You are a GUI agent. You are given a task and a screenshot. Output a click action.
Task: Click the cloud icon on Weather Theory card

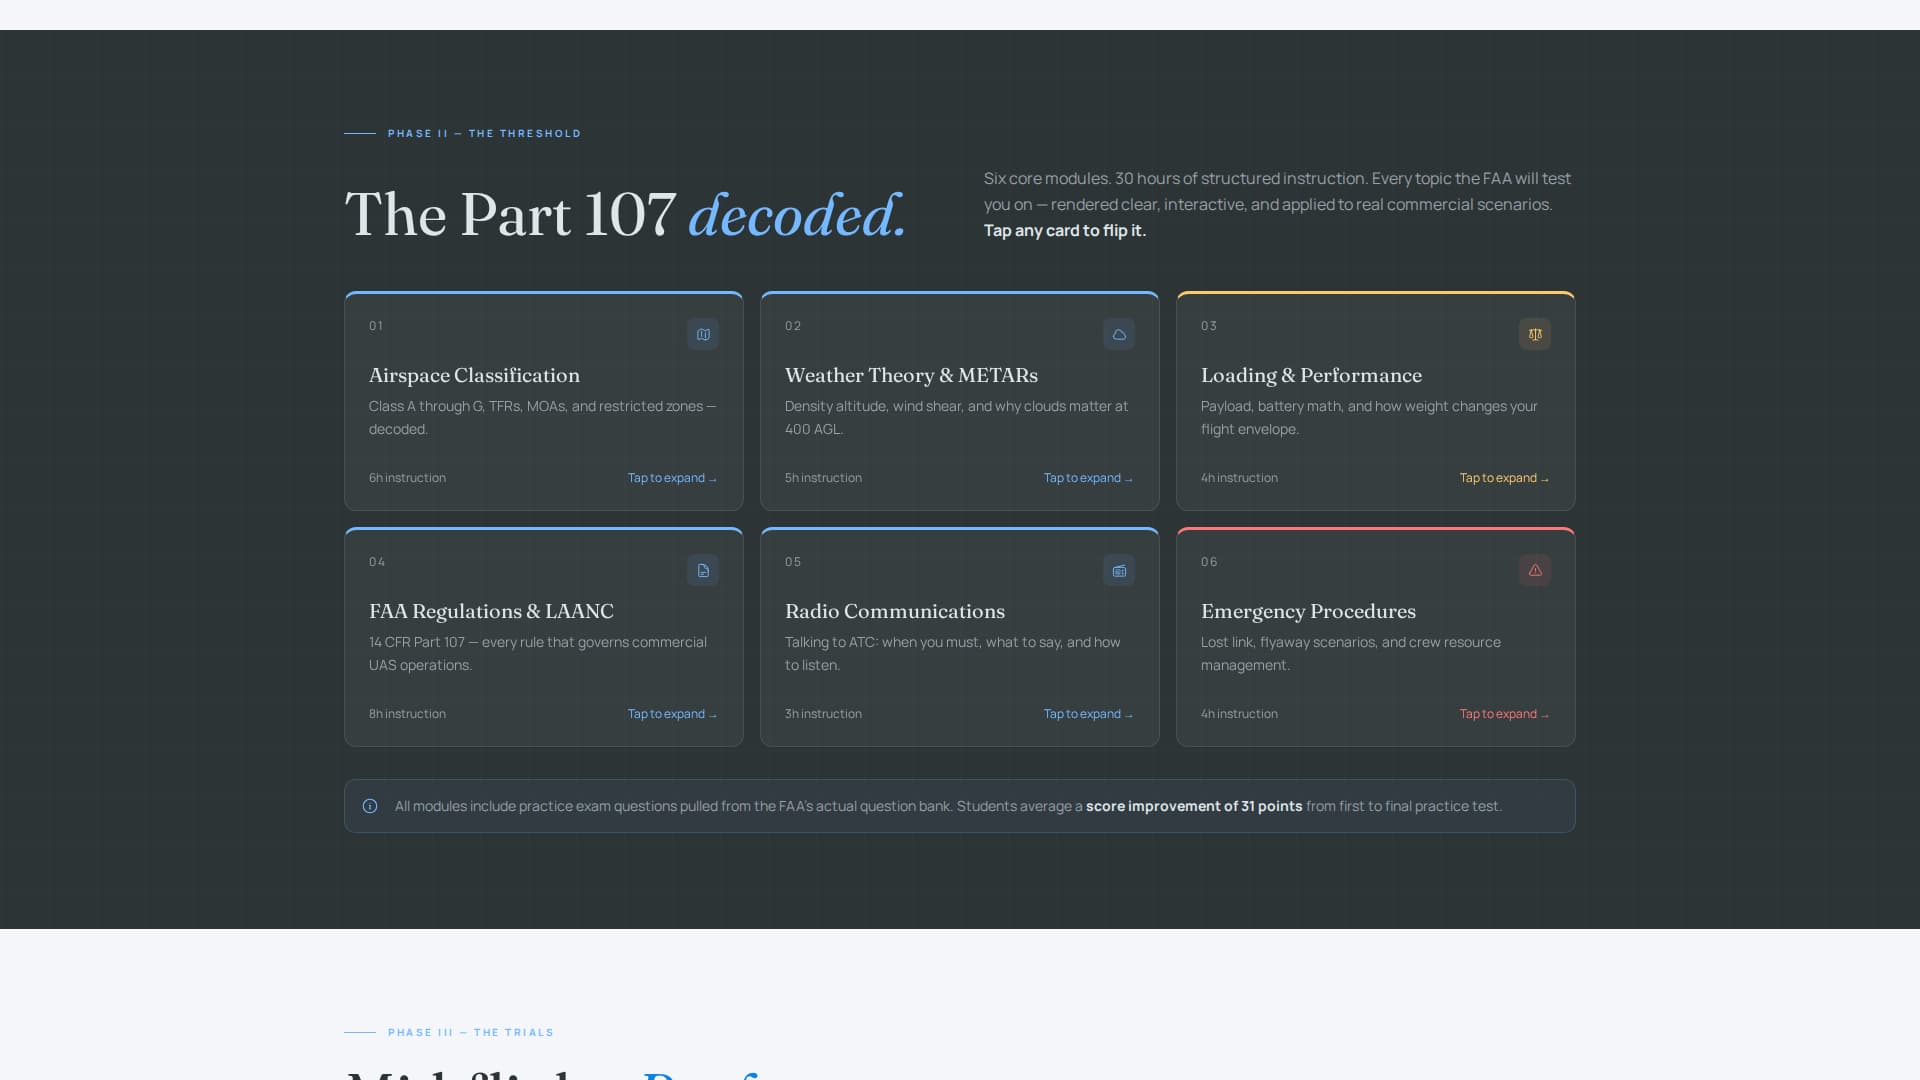pos(1119,334)
